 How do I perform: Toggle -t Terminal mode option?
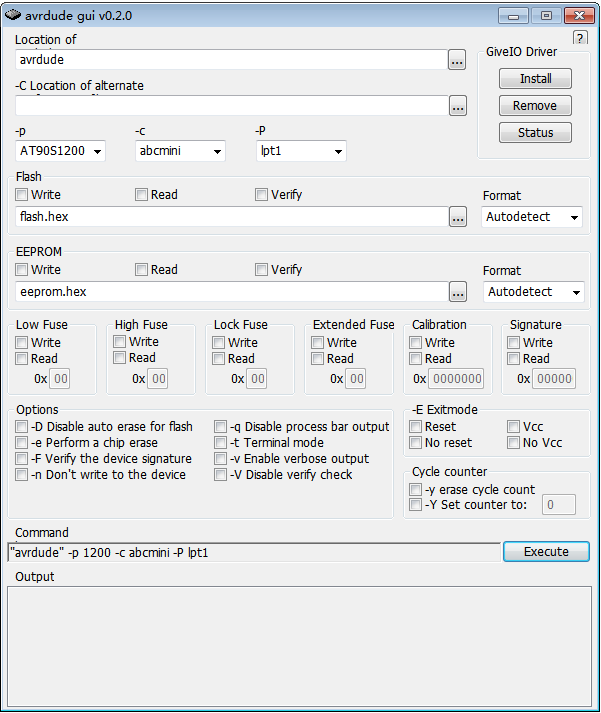pos(220,442)
